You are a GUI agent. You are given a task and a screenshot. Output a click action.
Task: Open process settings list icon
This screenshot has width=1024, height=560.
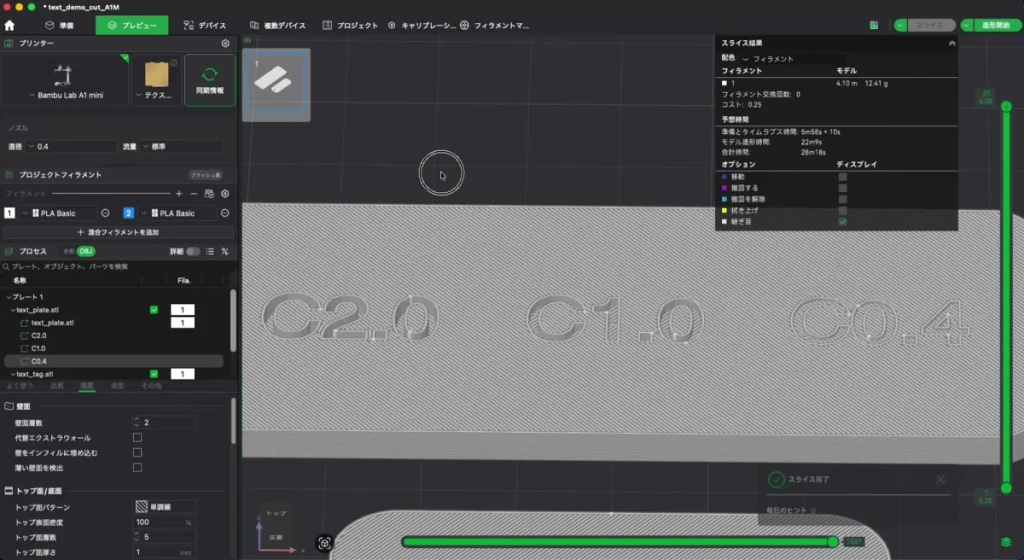point(210,251)
